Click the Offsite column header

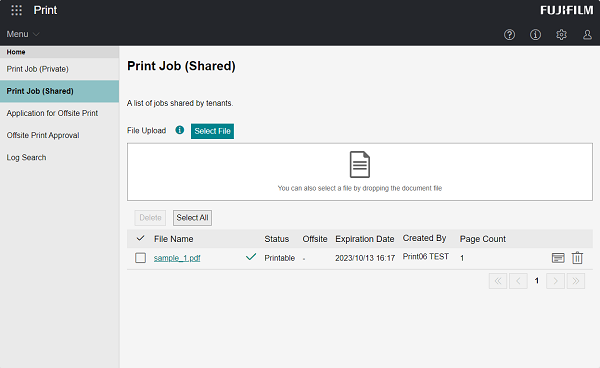(315, 239)
